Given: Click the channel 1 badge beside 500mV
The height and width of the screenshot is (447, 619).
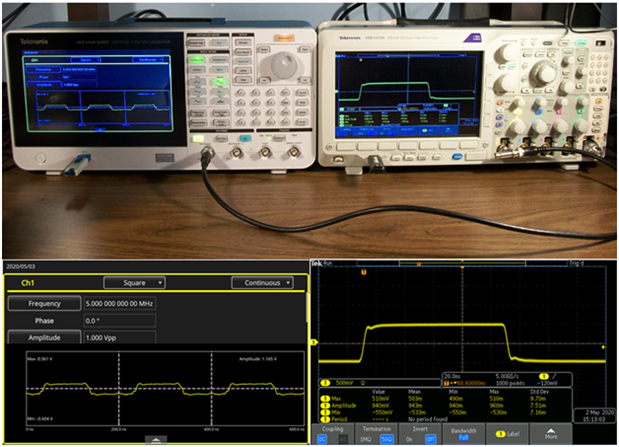Looking at the screenshot, I should coord(325,383).
